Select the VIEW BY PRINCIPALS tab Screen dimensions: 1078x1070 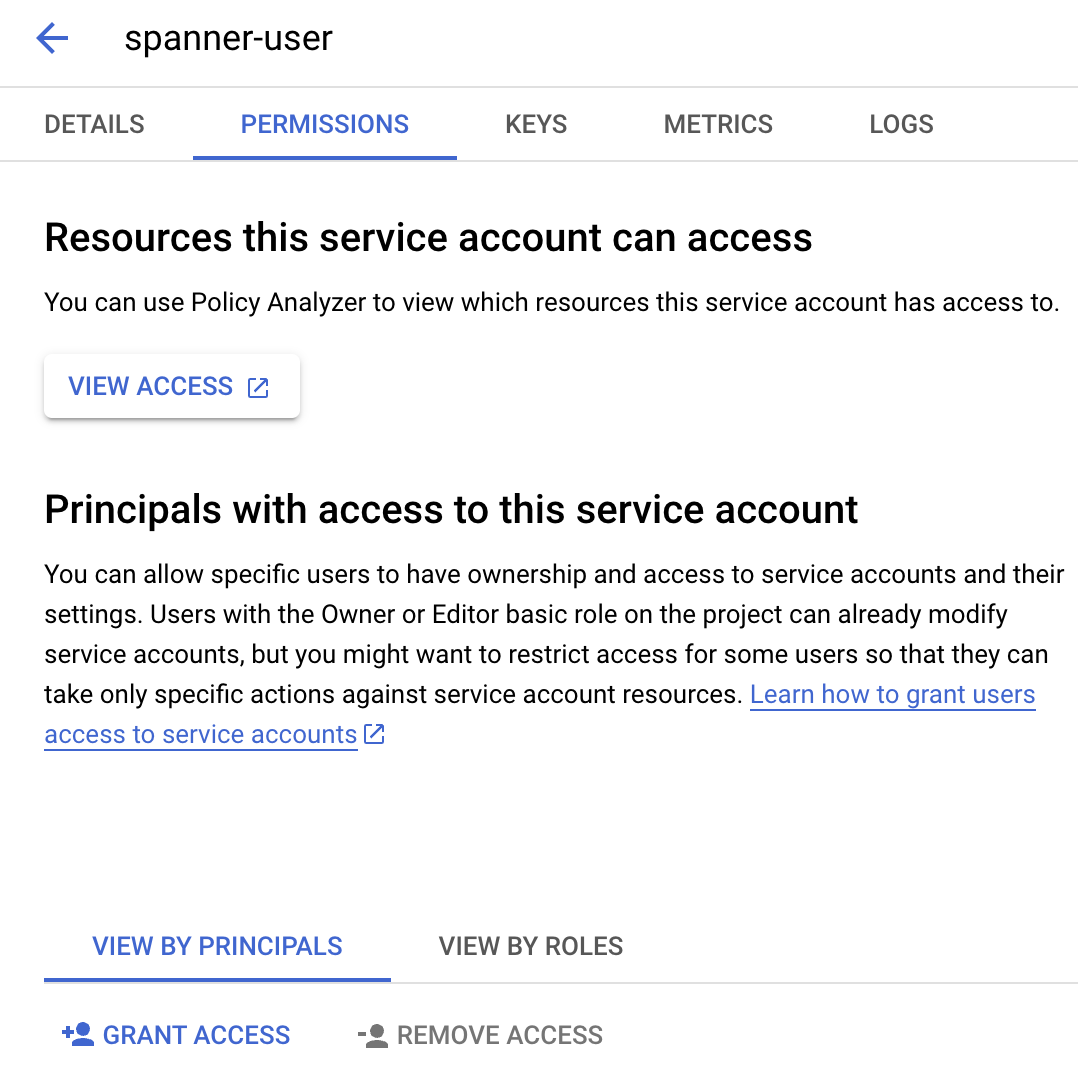216,946
